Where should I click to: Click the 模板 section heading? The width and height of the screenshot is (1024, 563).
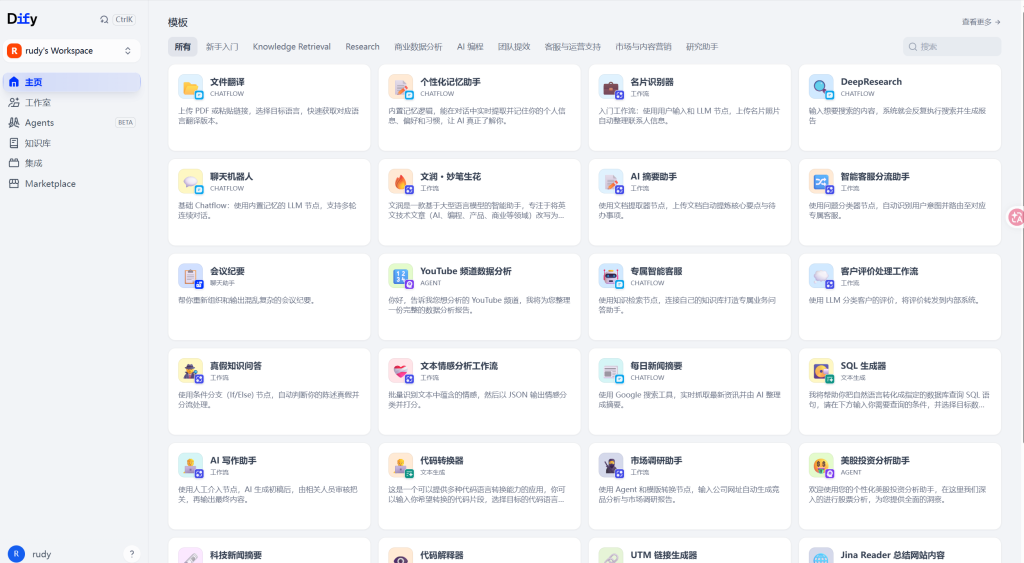[178, 22]
